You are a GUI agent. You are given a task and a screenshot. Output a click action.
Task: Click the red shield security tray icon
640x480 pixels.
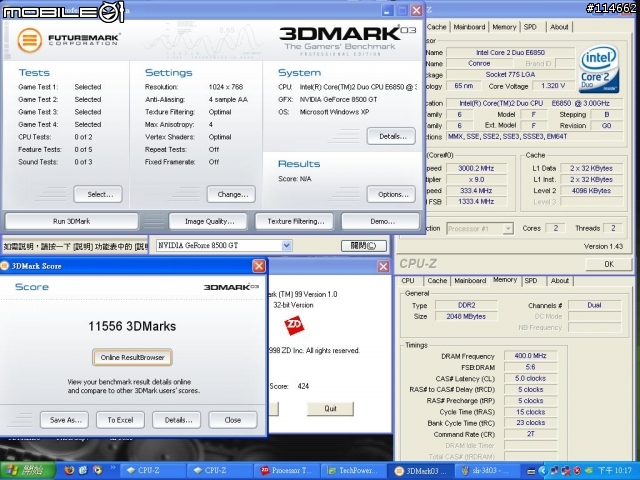577,471
